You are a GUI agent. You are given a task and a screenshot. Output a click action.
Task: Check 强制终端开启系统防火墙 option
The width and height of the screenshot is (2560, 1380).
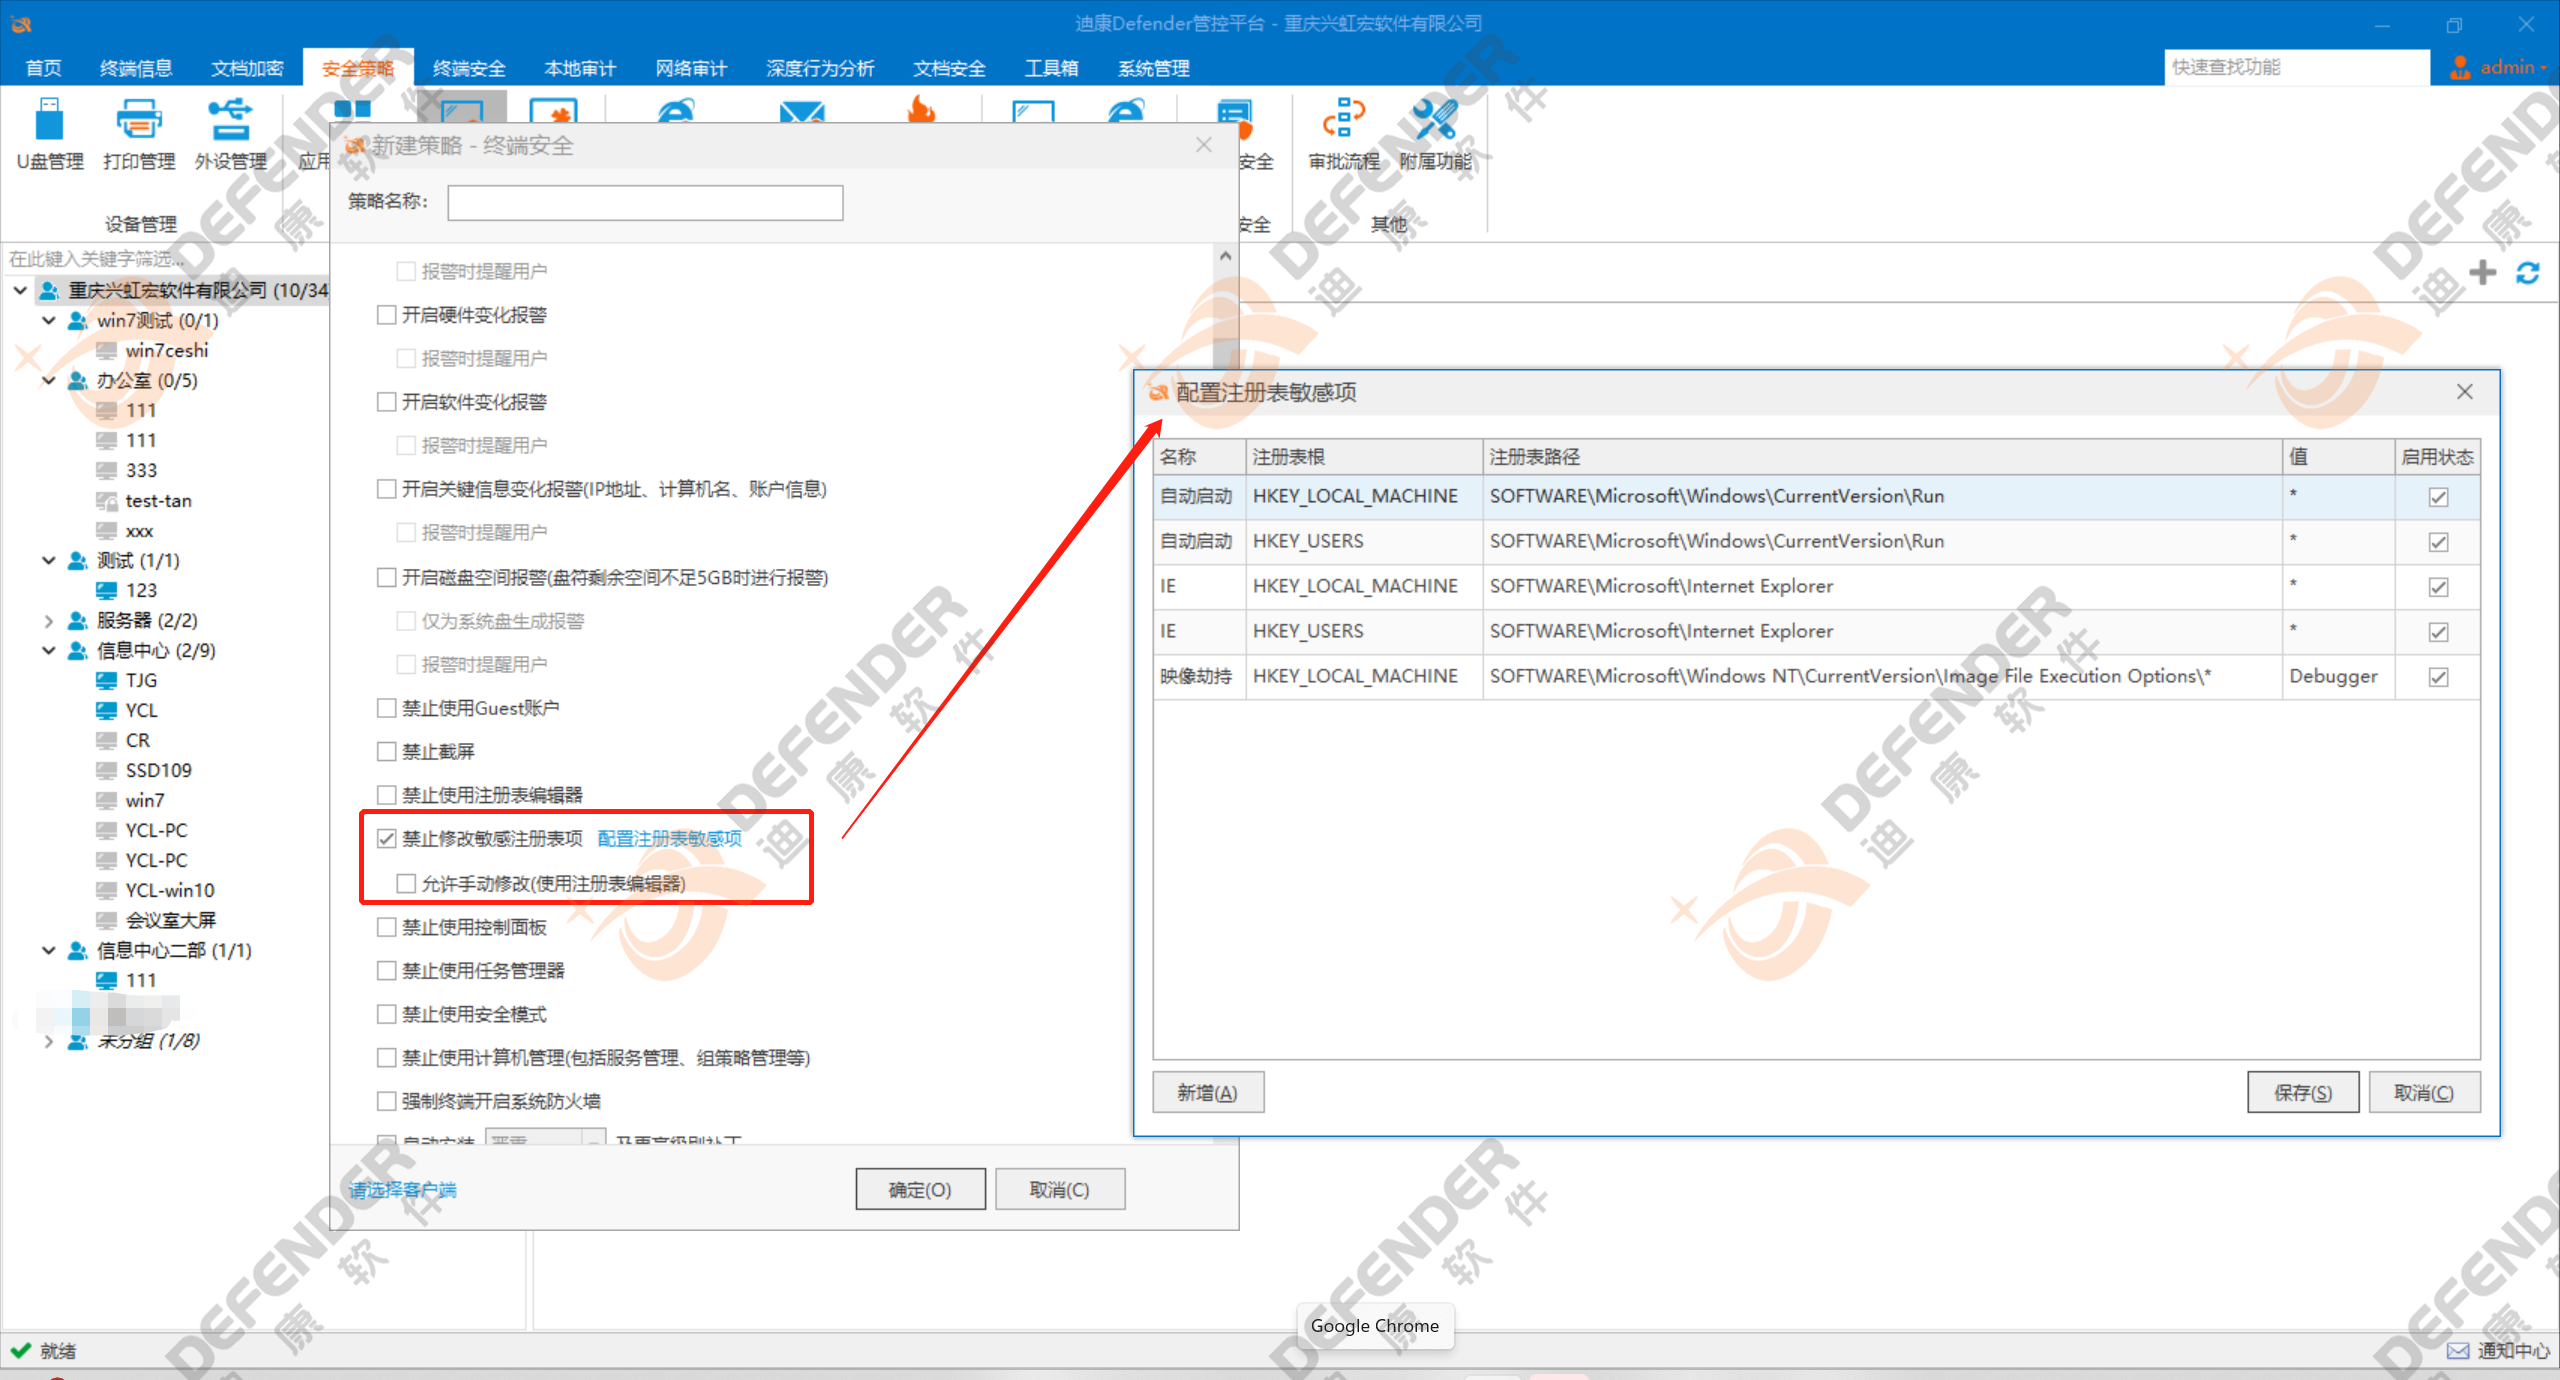pos(387,1101)
